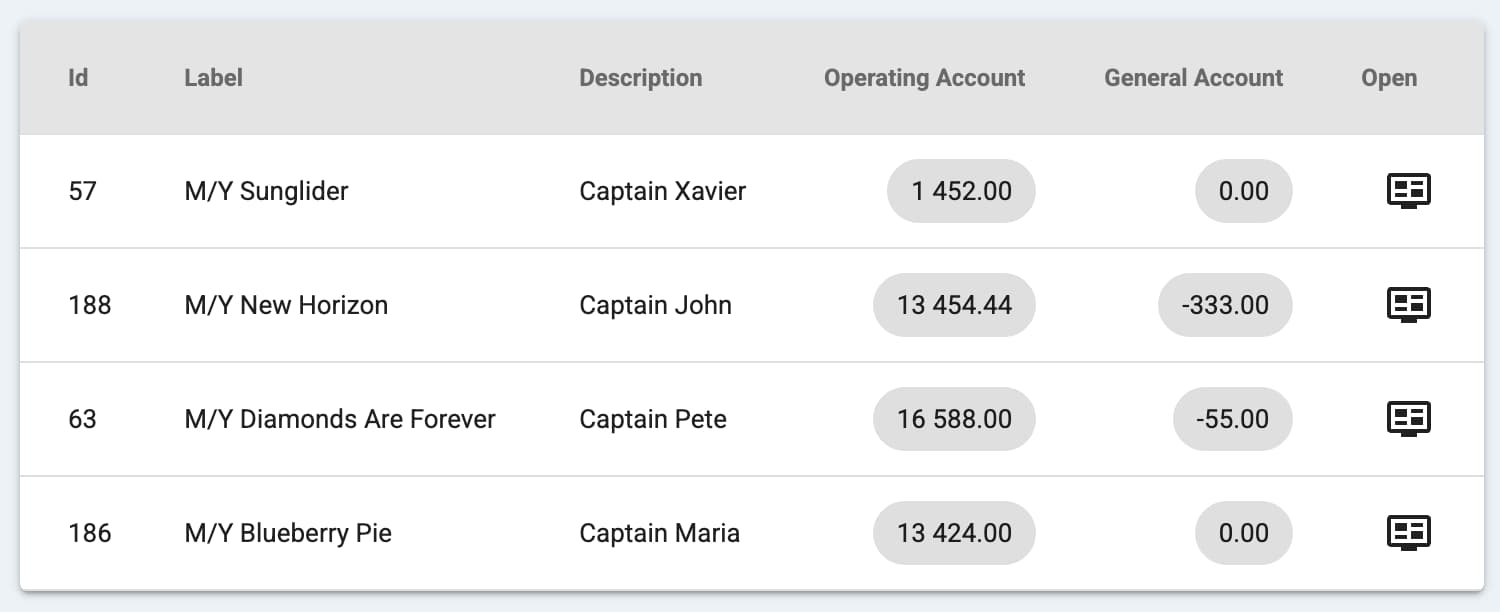Image resolution: width=1500 pixels, height=612 pixels.
Task: Select the Id cell showing 188
Action: tap(89, 305)
